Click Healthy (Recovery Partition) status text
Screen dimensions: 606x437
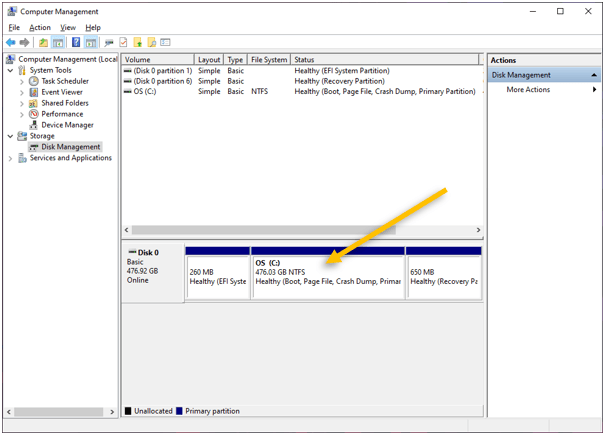point(339,81)
